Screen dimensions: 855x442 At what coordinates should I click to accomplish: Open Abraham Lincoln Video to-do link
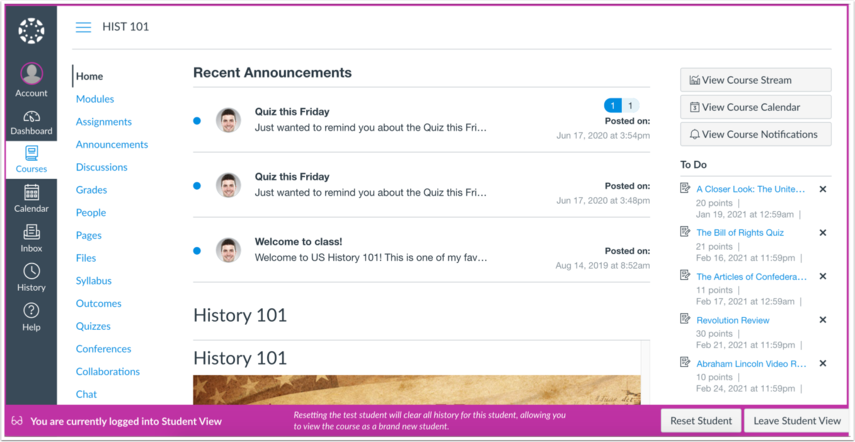(x=751, y=364)
